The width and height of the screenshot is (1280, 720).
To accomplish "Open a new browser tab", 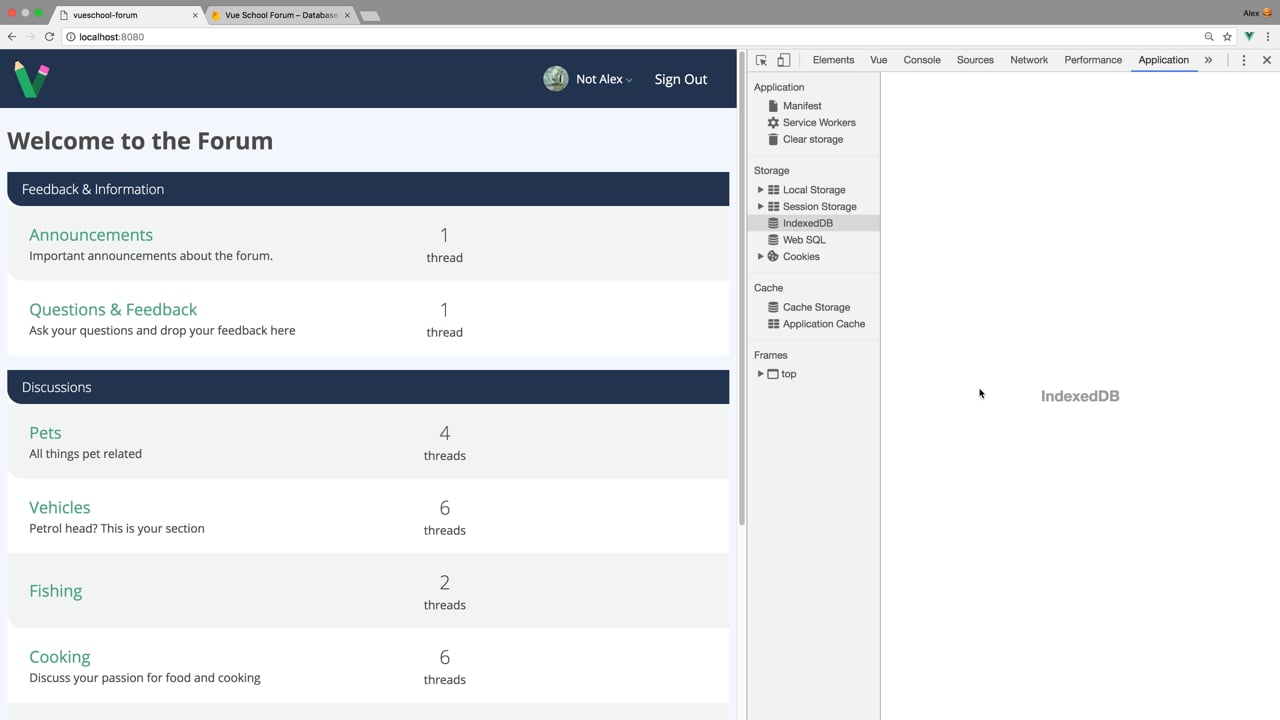I will [x=370, y=16].
